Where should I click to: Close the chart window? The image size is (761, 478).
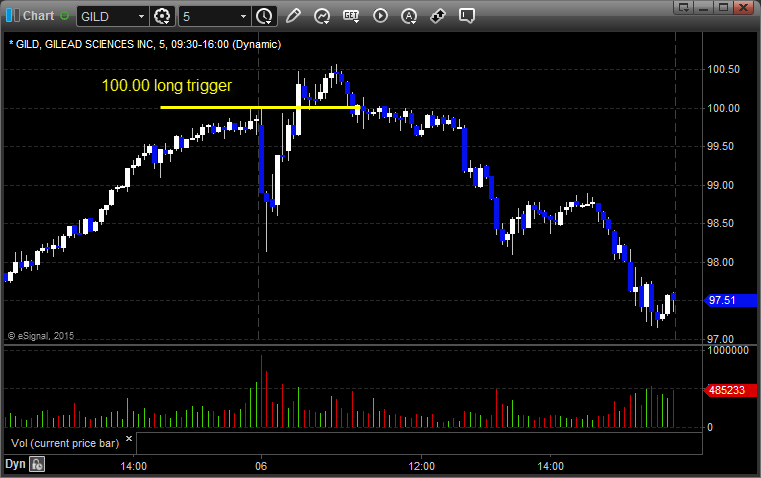pos(743,7)
